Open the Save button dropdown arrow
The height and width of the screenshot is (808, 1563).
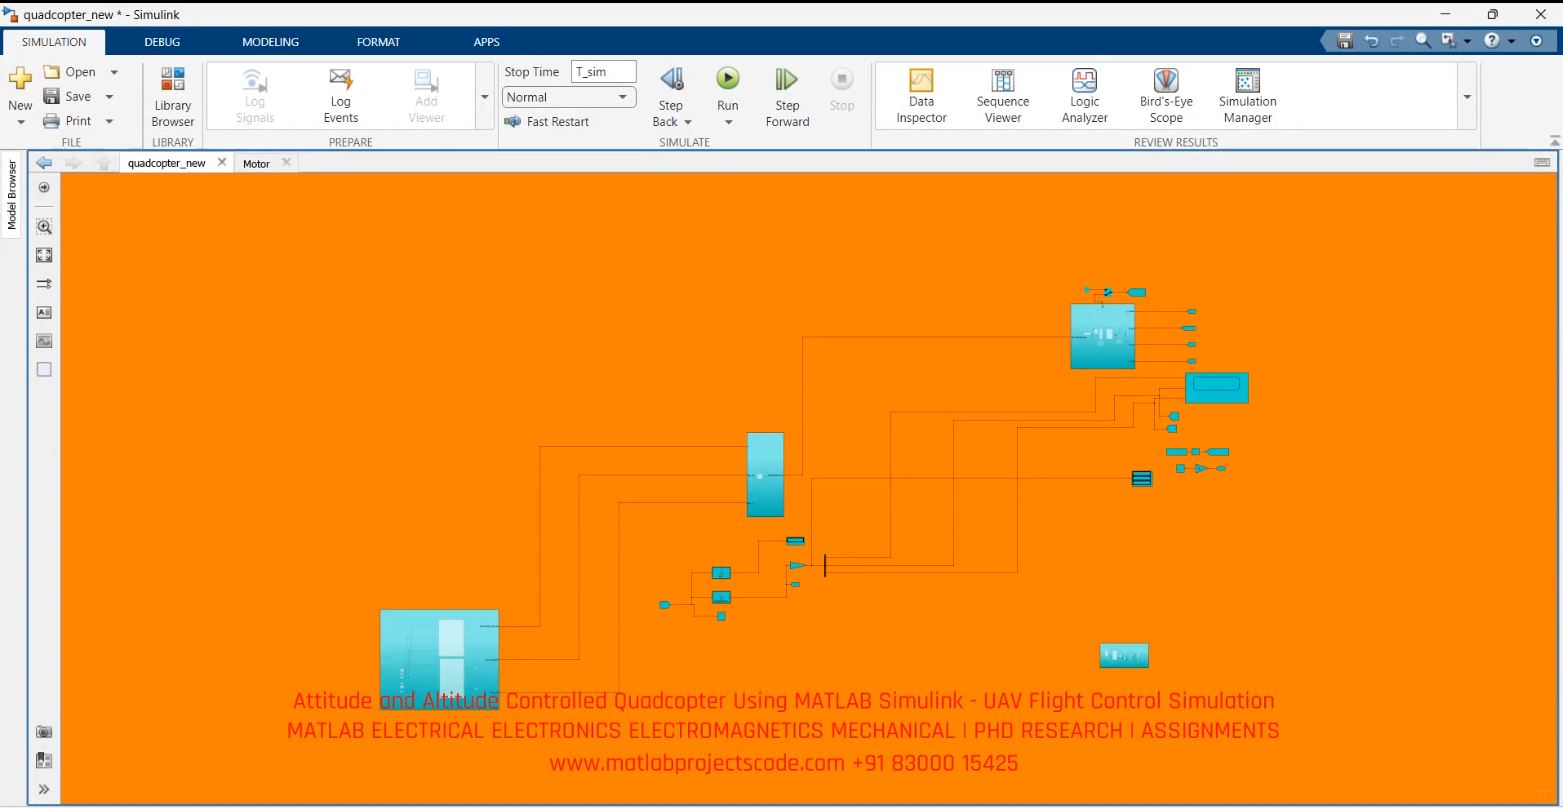coord(109,97)
